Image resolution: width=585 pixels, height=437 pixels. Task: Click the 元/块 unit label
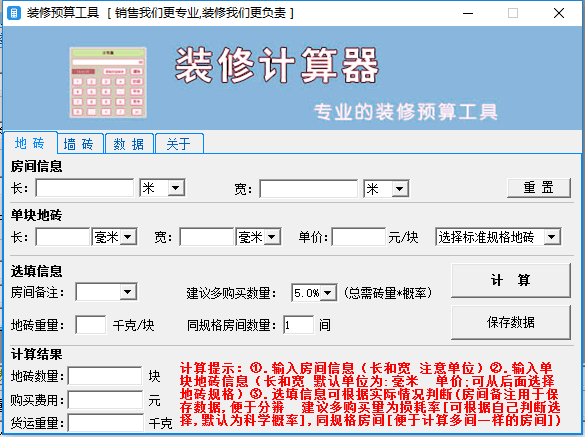pos(403,237)
